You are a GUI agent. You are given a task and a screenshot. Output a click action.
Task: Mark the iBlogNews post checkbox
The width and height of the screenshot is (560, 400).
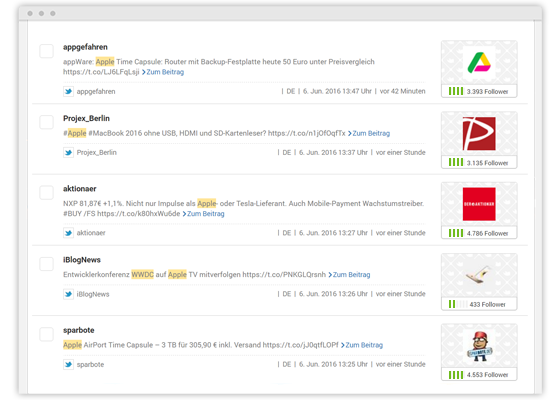[x=46, y=264]
